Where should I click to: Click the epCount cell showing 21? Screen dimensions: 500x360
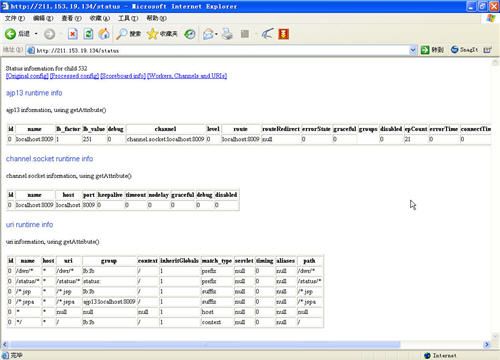point(415,139)
